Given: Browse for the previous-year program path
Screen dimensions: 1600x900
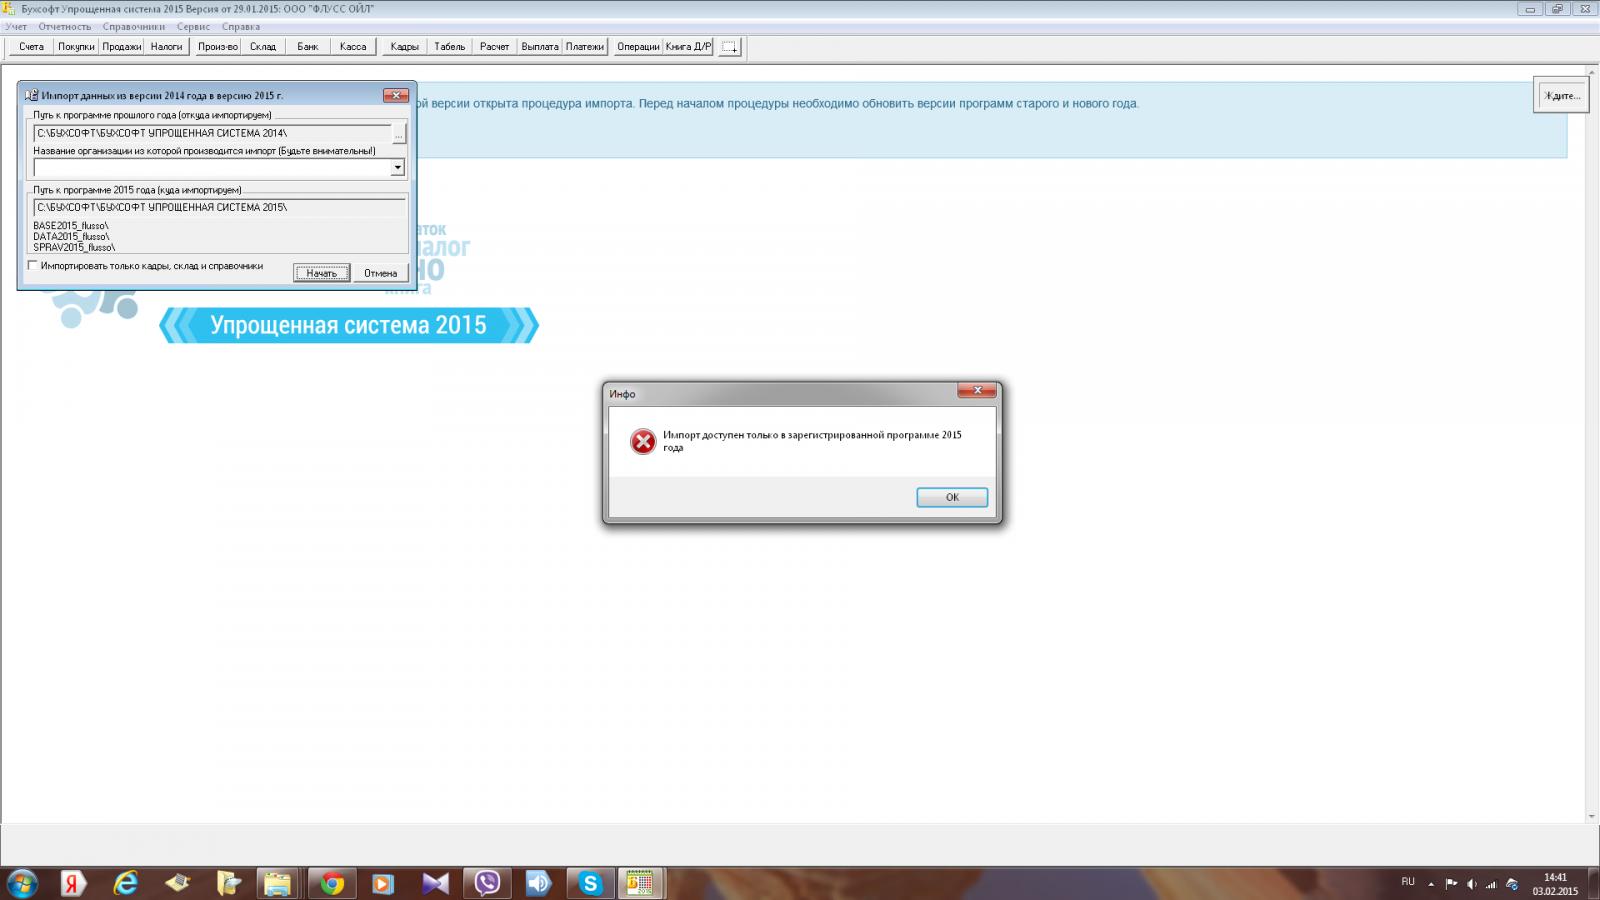Looking at the screenshot, I should tap(399, 134).
